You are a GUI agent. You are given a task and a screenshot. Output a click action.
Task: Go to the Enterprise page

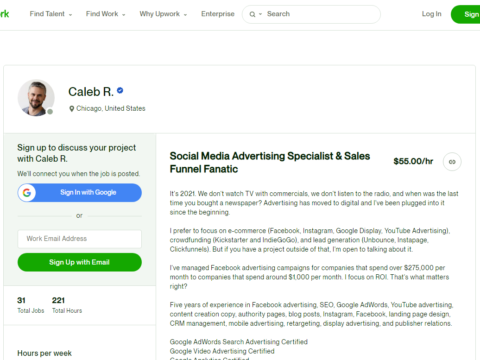pyautogui.click(x=218, y=14)
